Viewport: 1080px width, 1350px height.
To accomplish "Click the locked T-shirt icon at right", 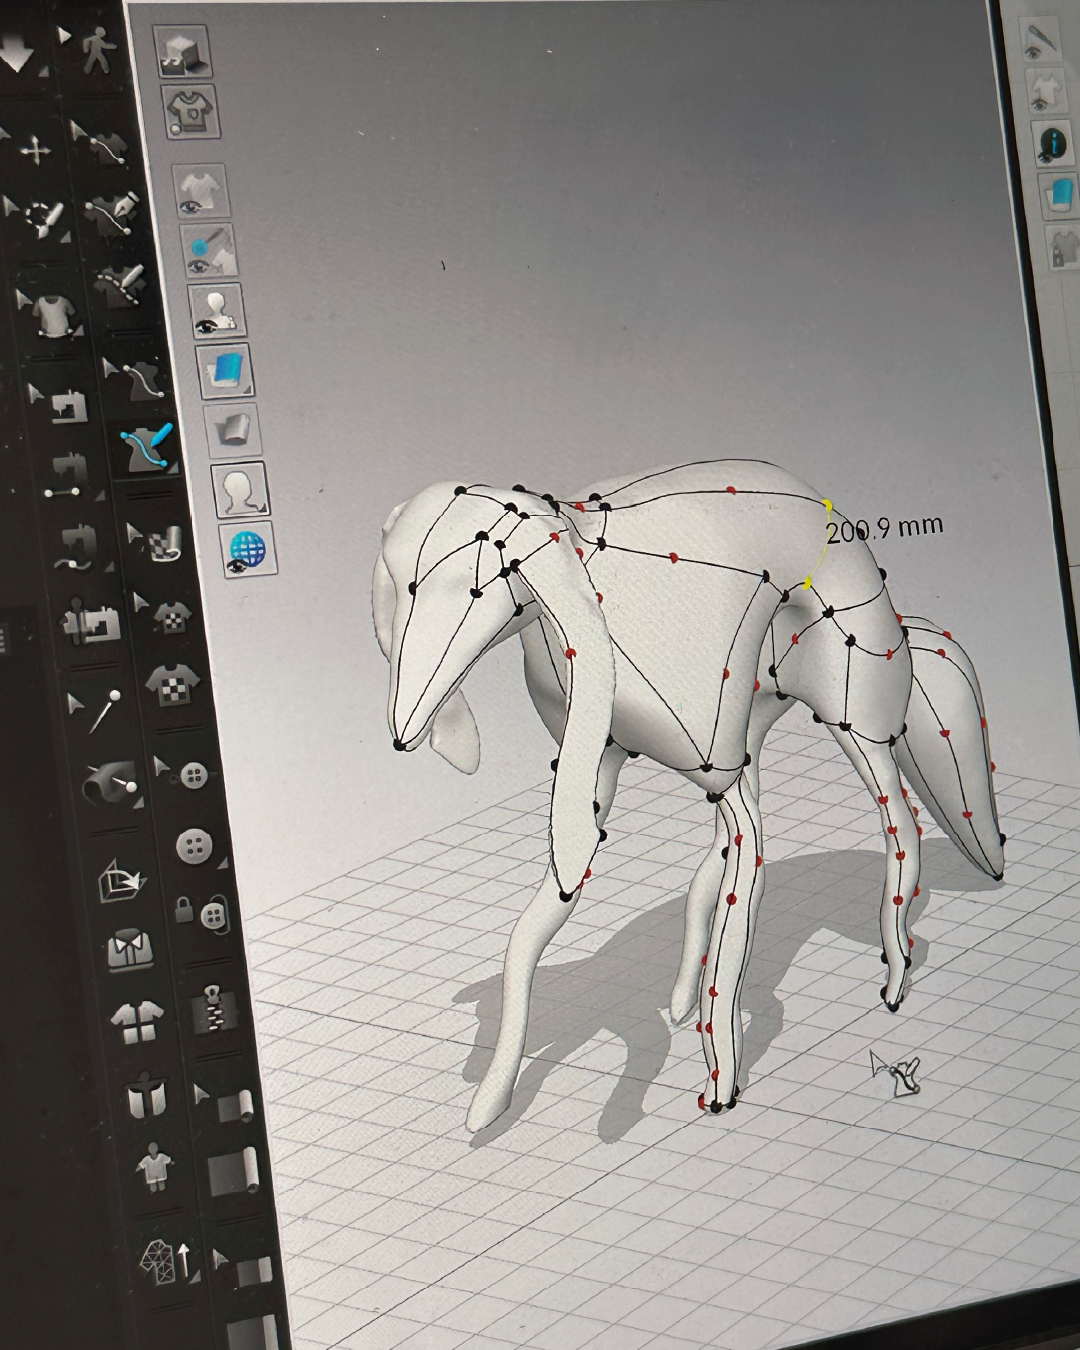I will coord(1064,247).
